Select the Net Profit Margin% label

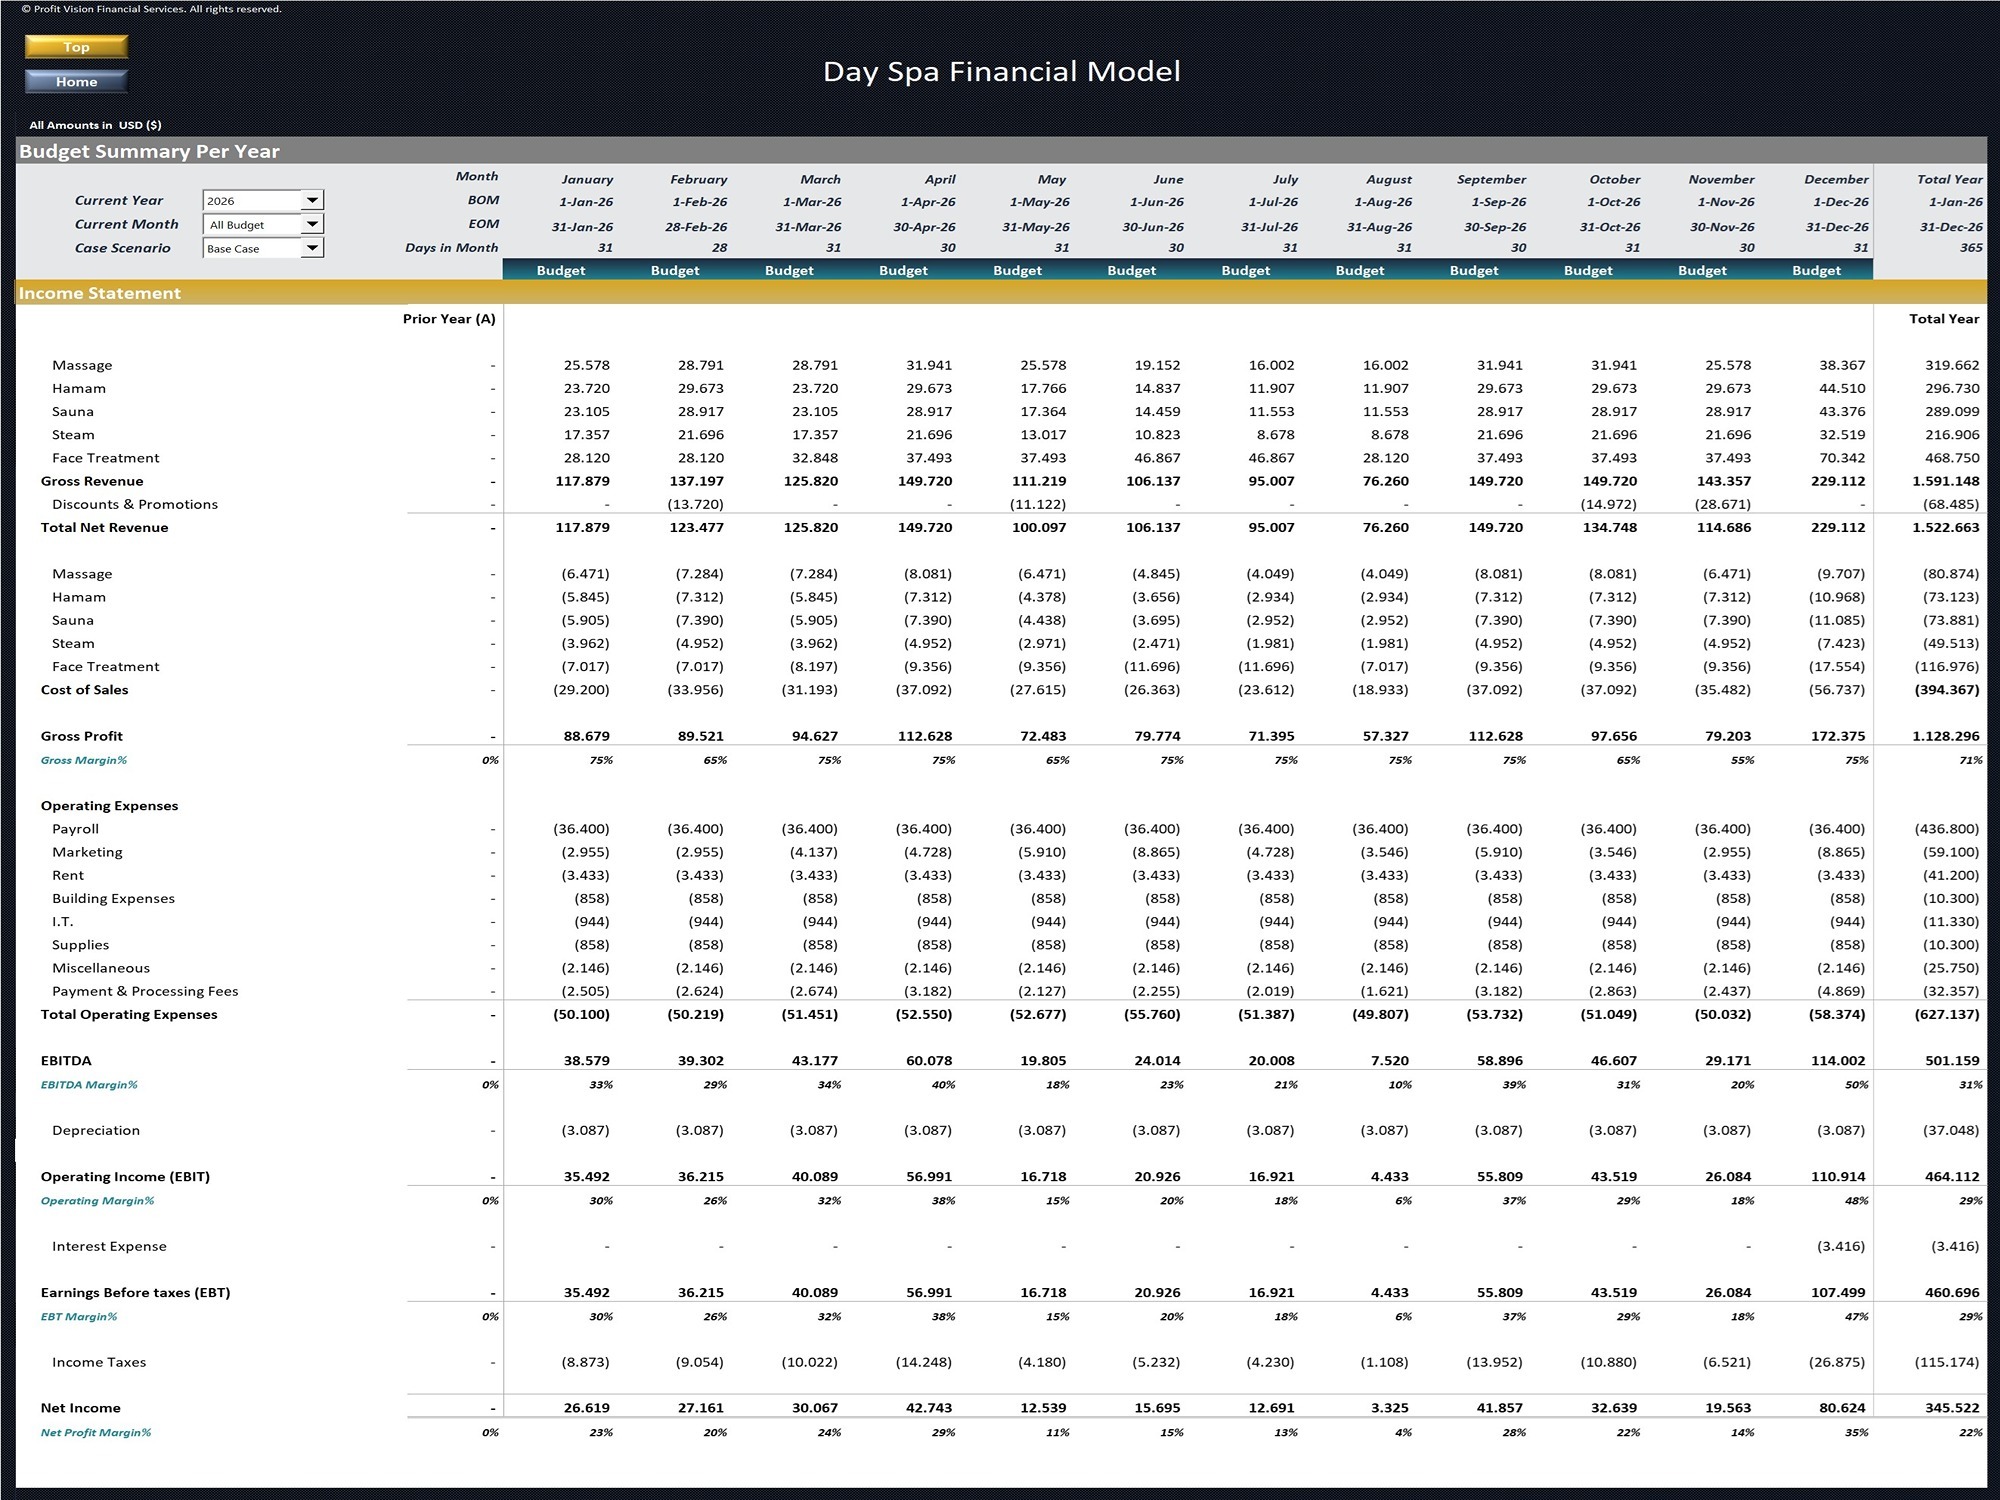click(96, 1432)
